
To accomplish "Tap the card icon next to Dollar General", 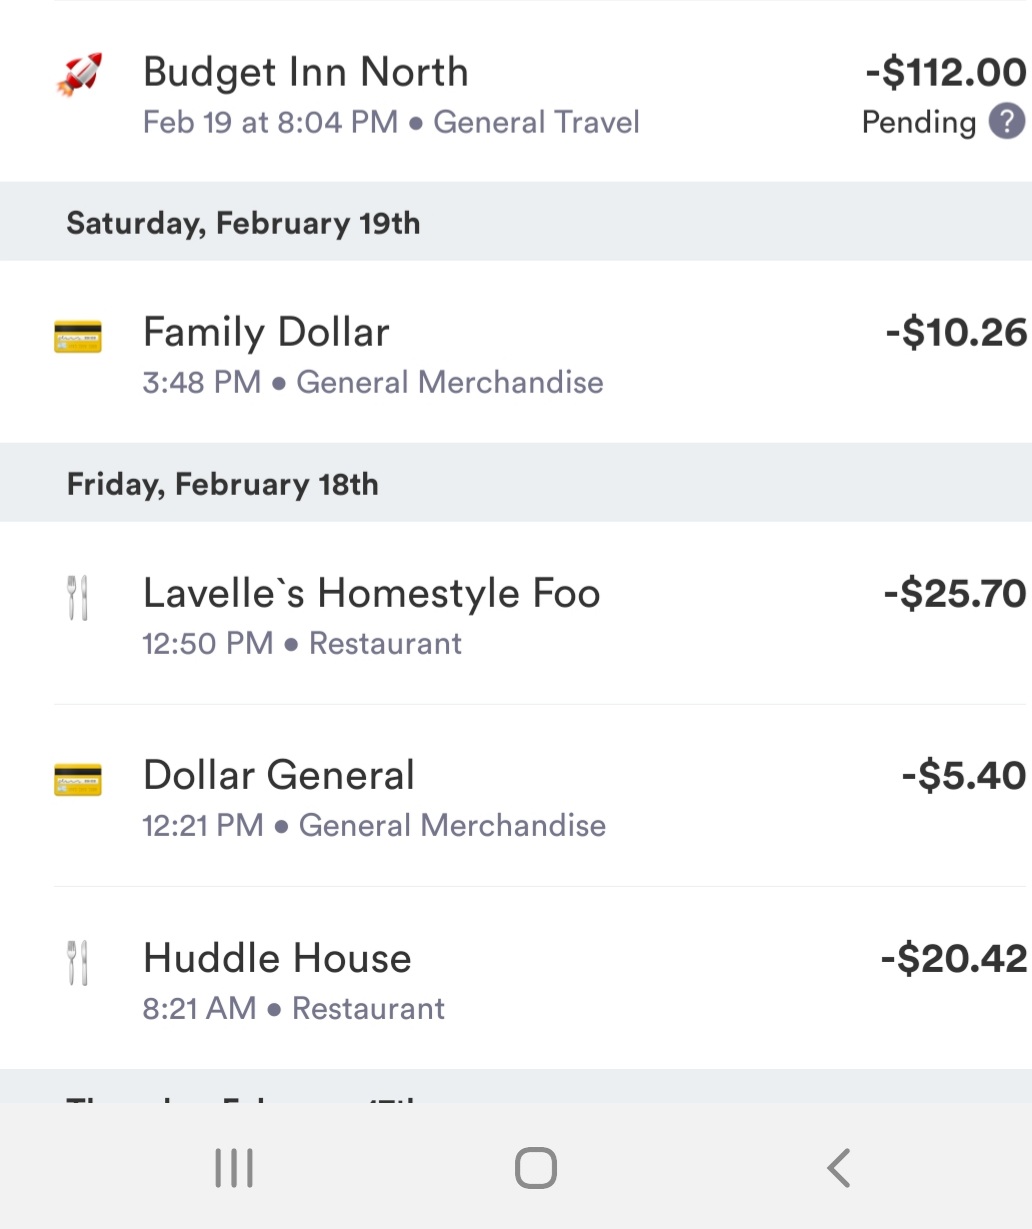I will point(78,779).
